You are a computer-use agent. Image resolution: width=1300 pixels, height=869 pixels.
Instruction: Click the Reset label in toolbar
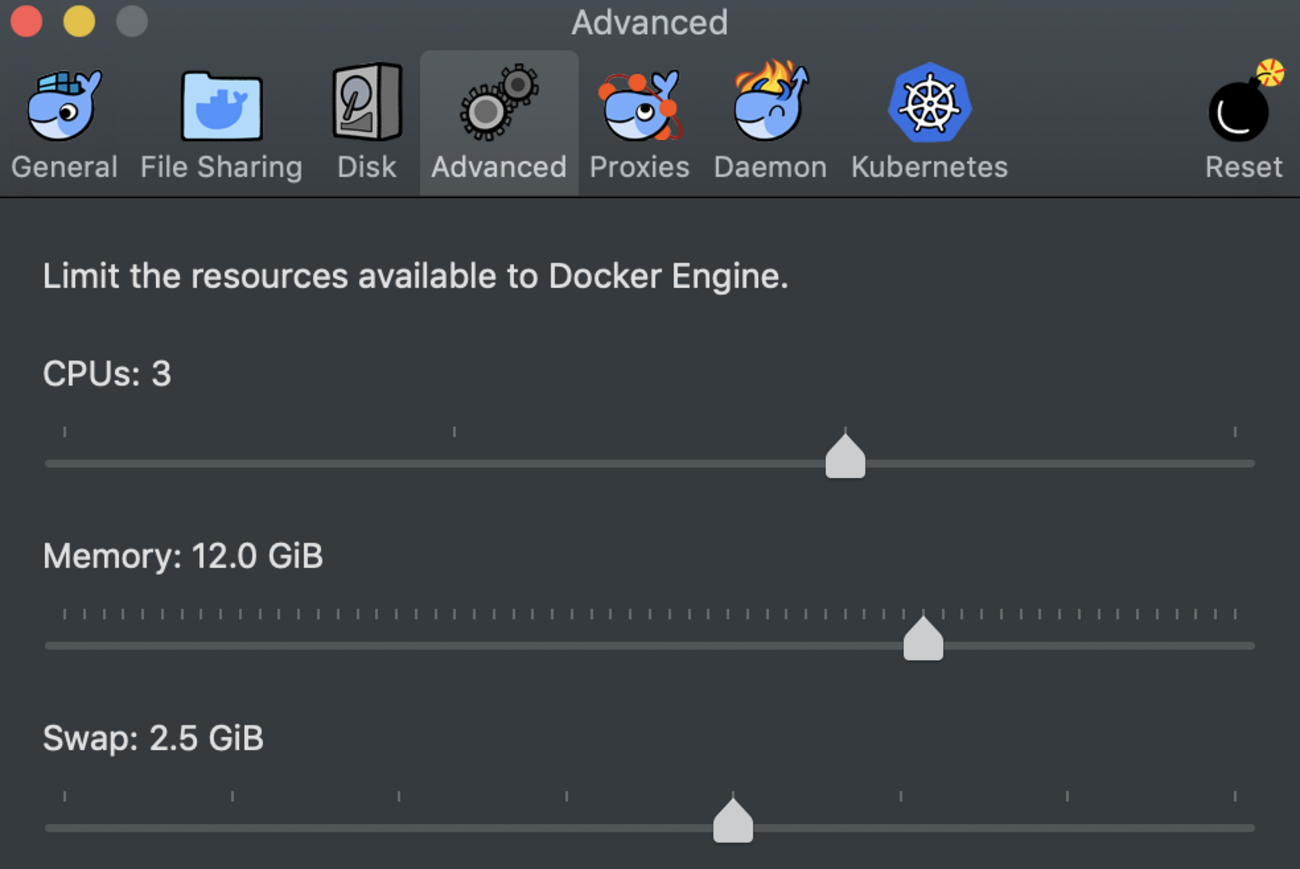1243,167
